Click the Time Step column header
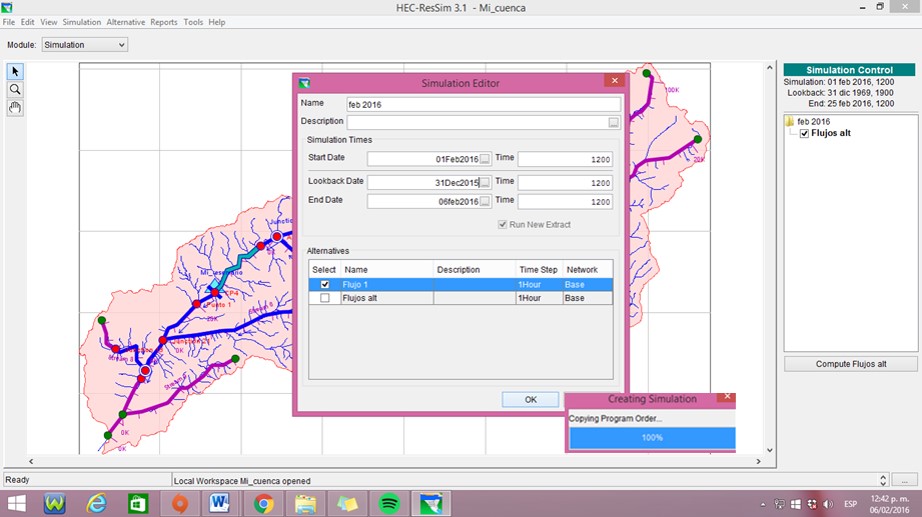The height and width of the screenshot is (517, 922). pyautogui.click(x=539, y=269)
